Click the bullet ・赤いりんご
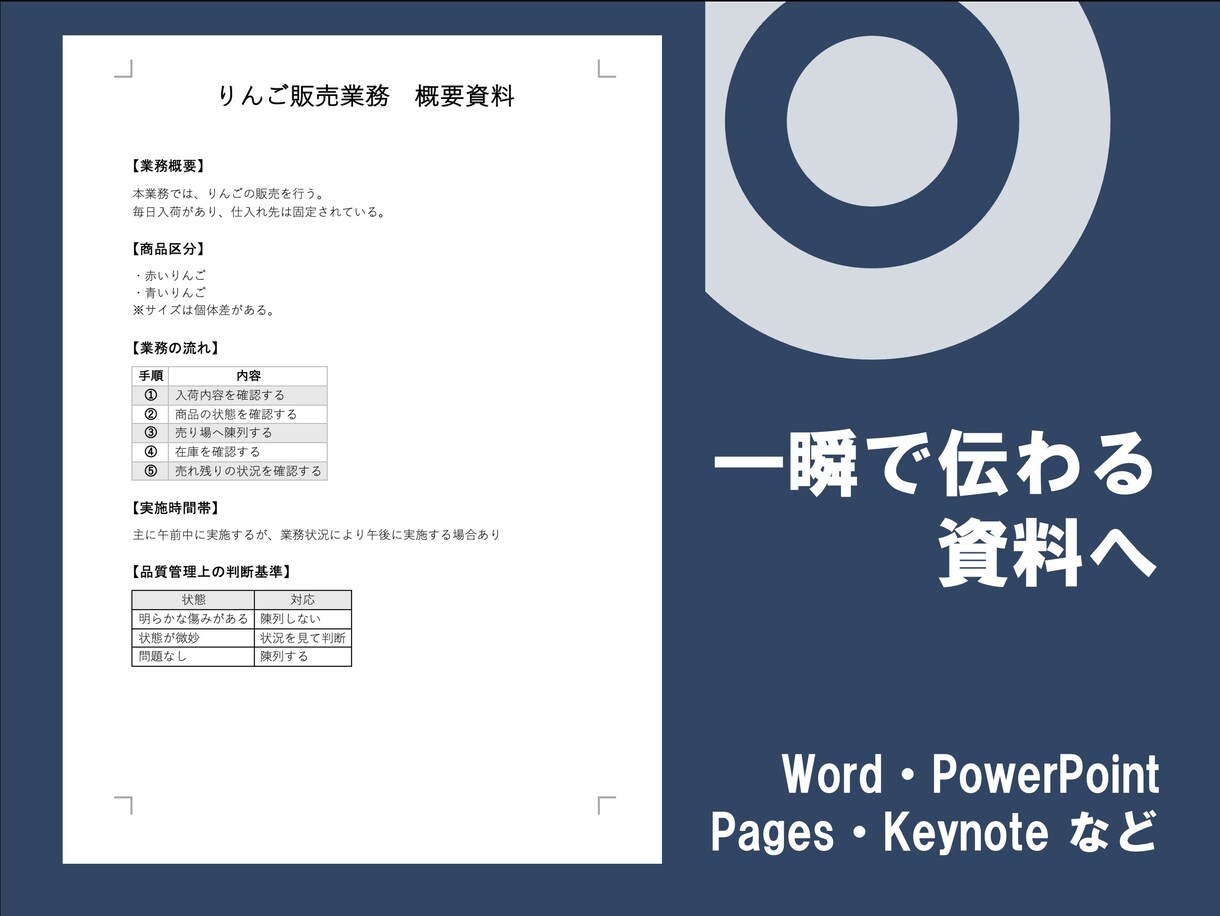 (x=169, y=275)
